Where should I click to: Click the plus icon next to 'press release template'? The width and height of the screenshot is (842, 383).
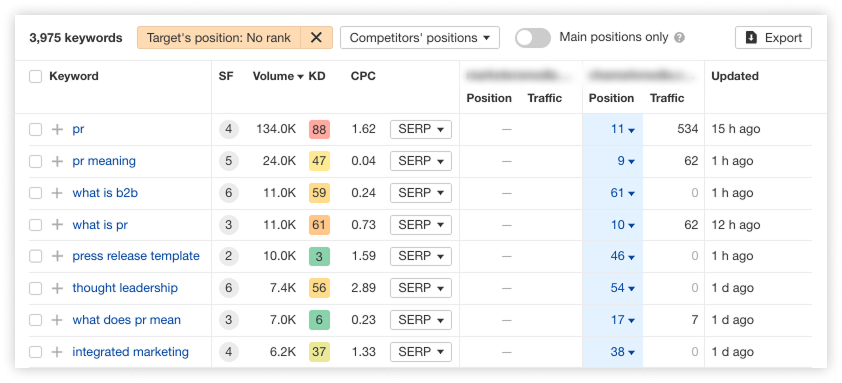coord(57,256)
